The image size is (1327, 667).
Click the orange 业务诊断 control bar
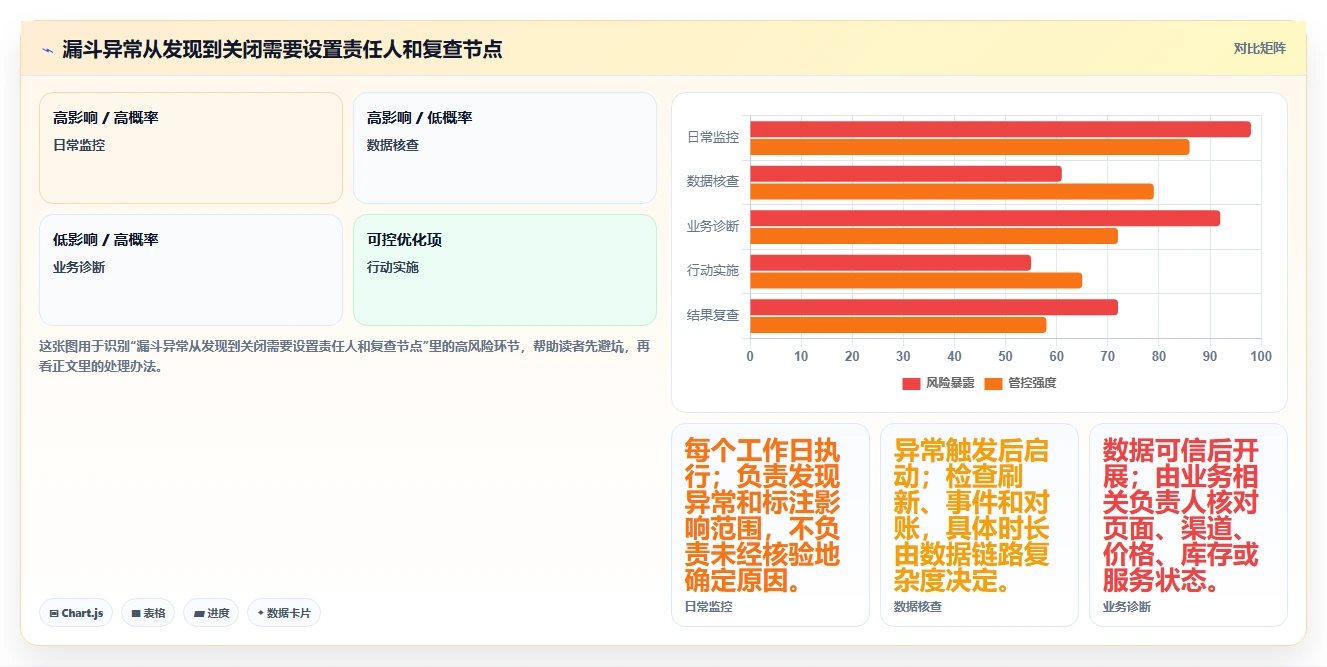coord(934,236)
